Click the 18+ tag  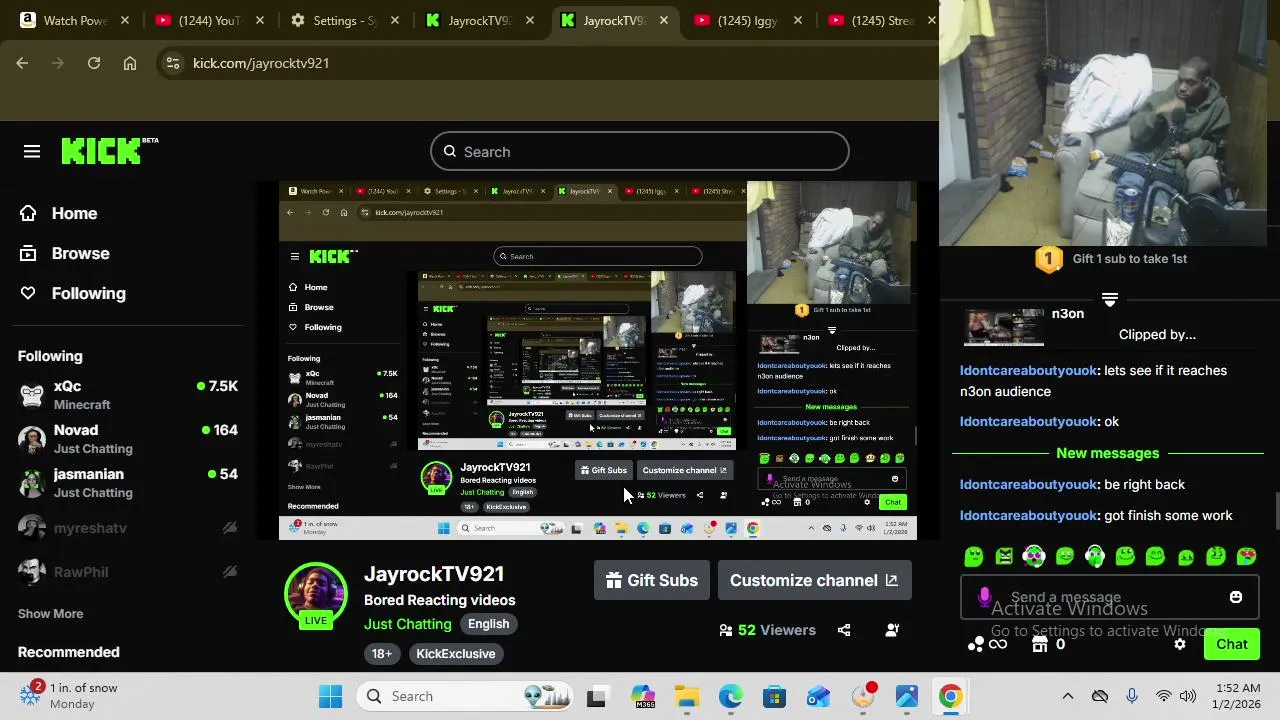coord(382,654)
